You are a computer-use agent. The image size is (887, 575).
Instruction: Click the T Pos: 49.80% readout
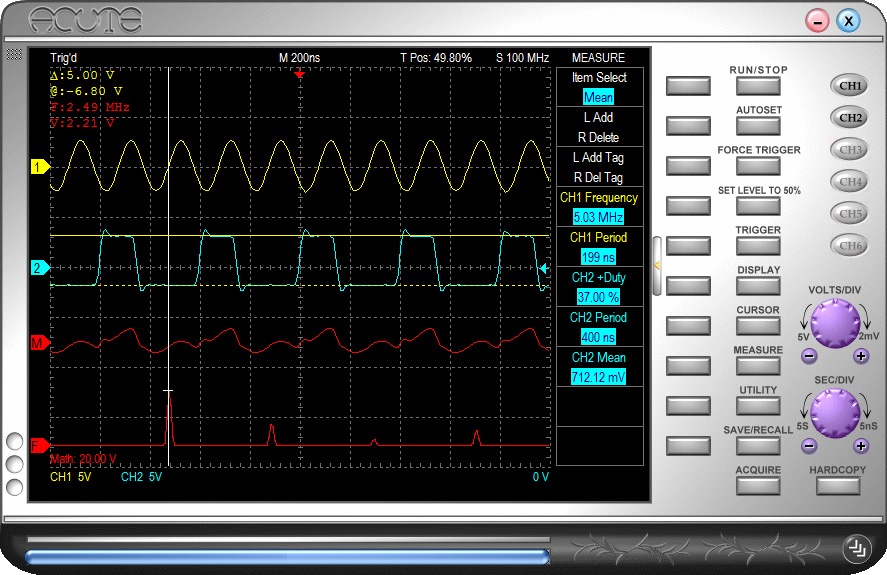coord(436,58)
